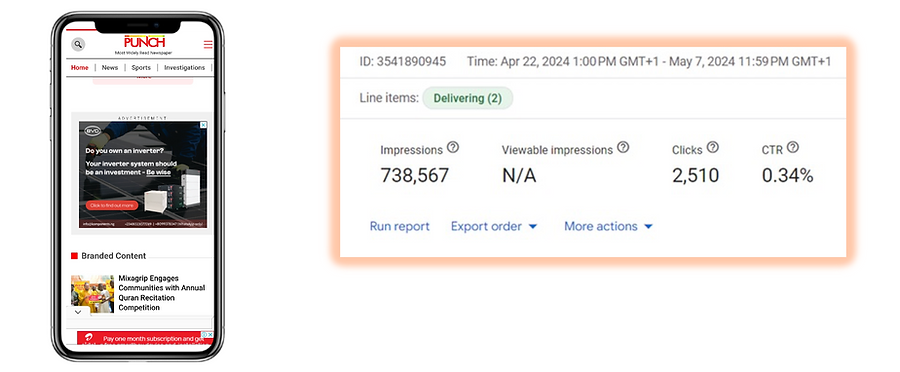This screenshot has width=900, height=372.
Task: Open the search magnifier icon on Punch
Action: [x=77, y=44]
